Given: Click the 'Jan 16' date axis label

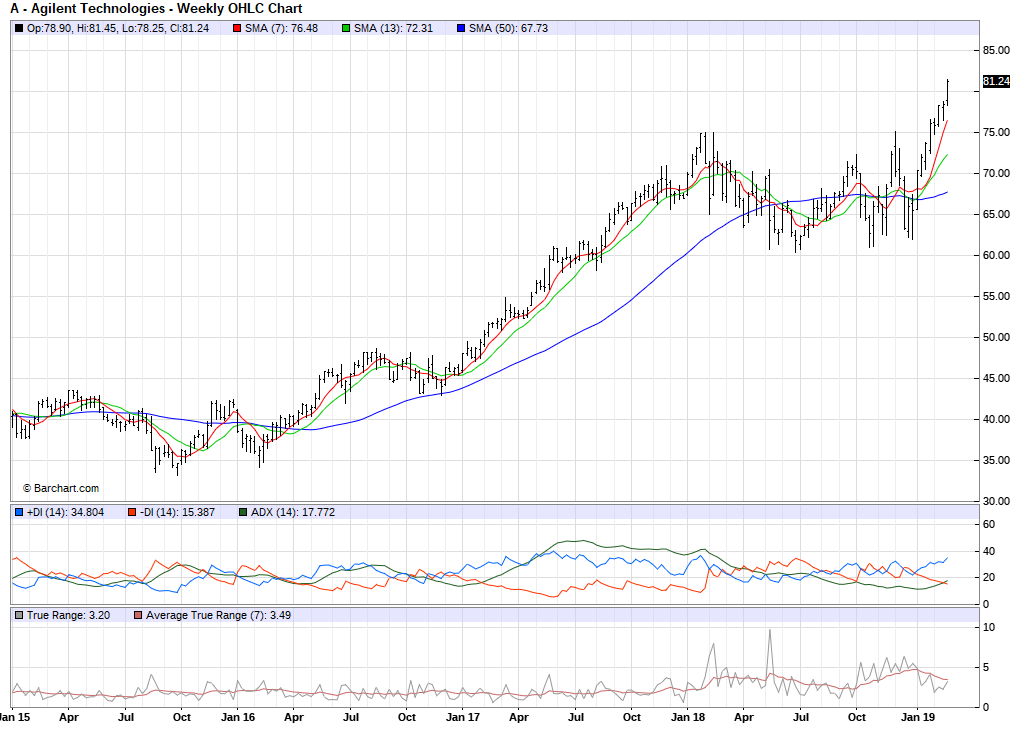Looking at the screenshot, I should (238, 717).
